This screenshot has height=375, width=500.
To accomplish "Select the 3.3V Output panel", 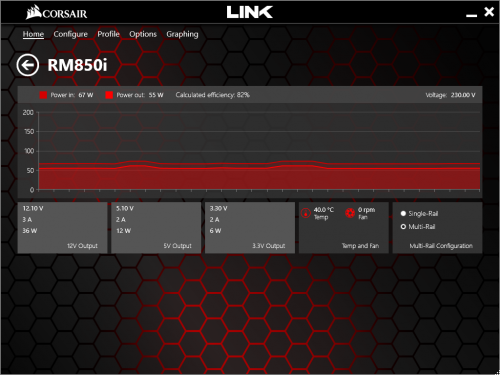I will coord(250,228).
